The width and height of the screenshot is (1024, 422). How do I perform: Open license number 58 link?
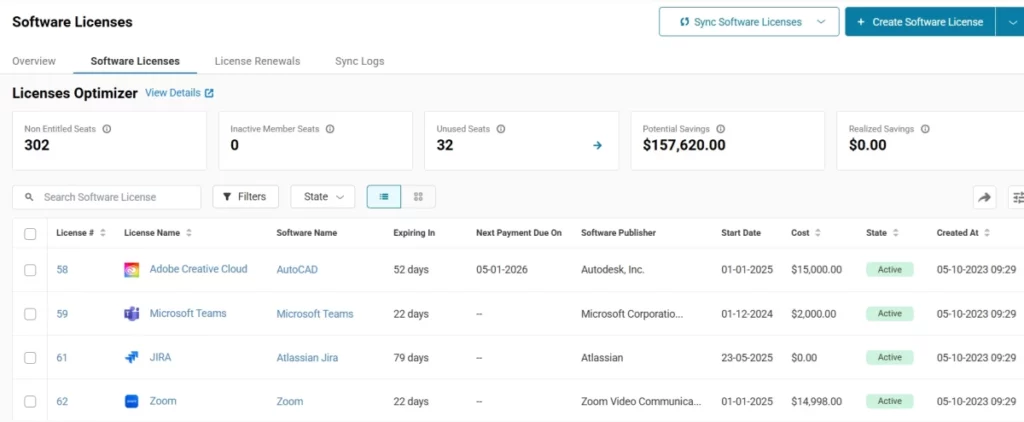pos(62,270)
